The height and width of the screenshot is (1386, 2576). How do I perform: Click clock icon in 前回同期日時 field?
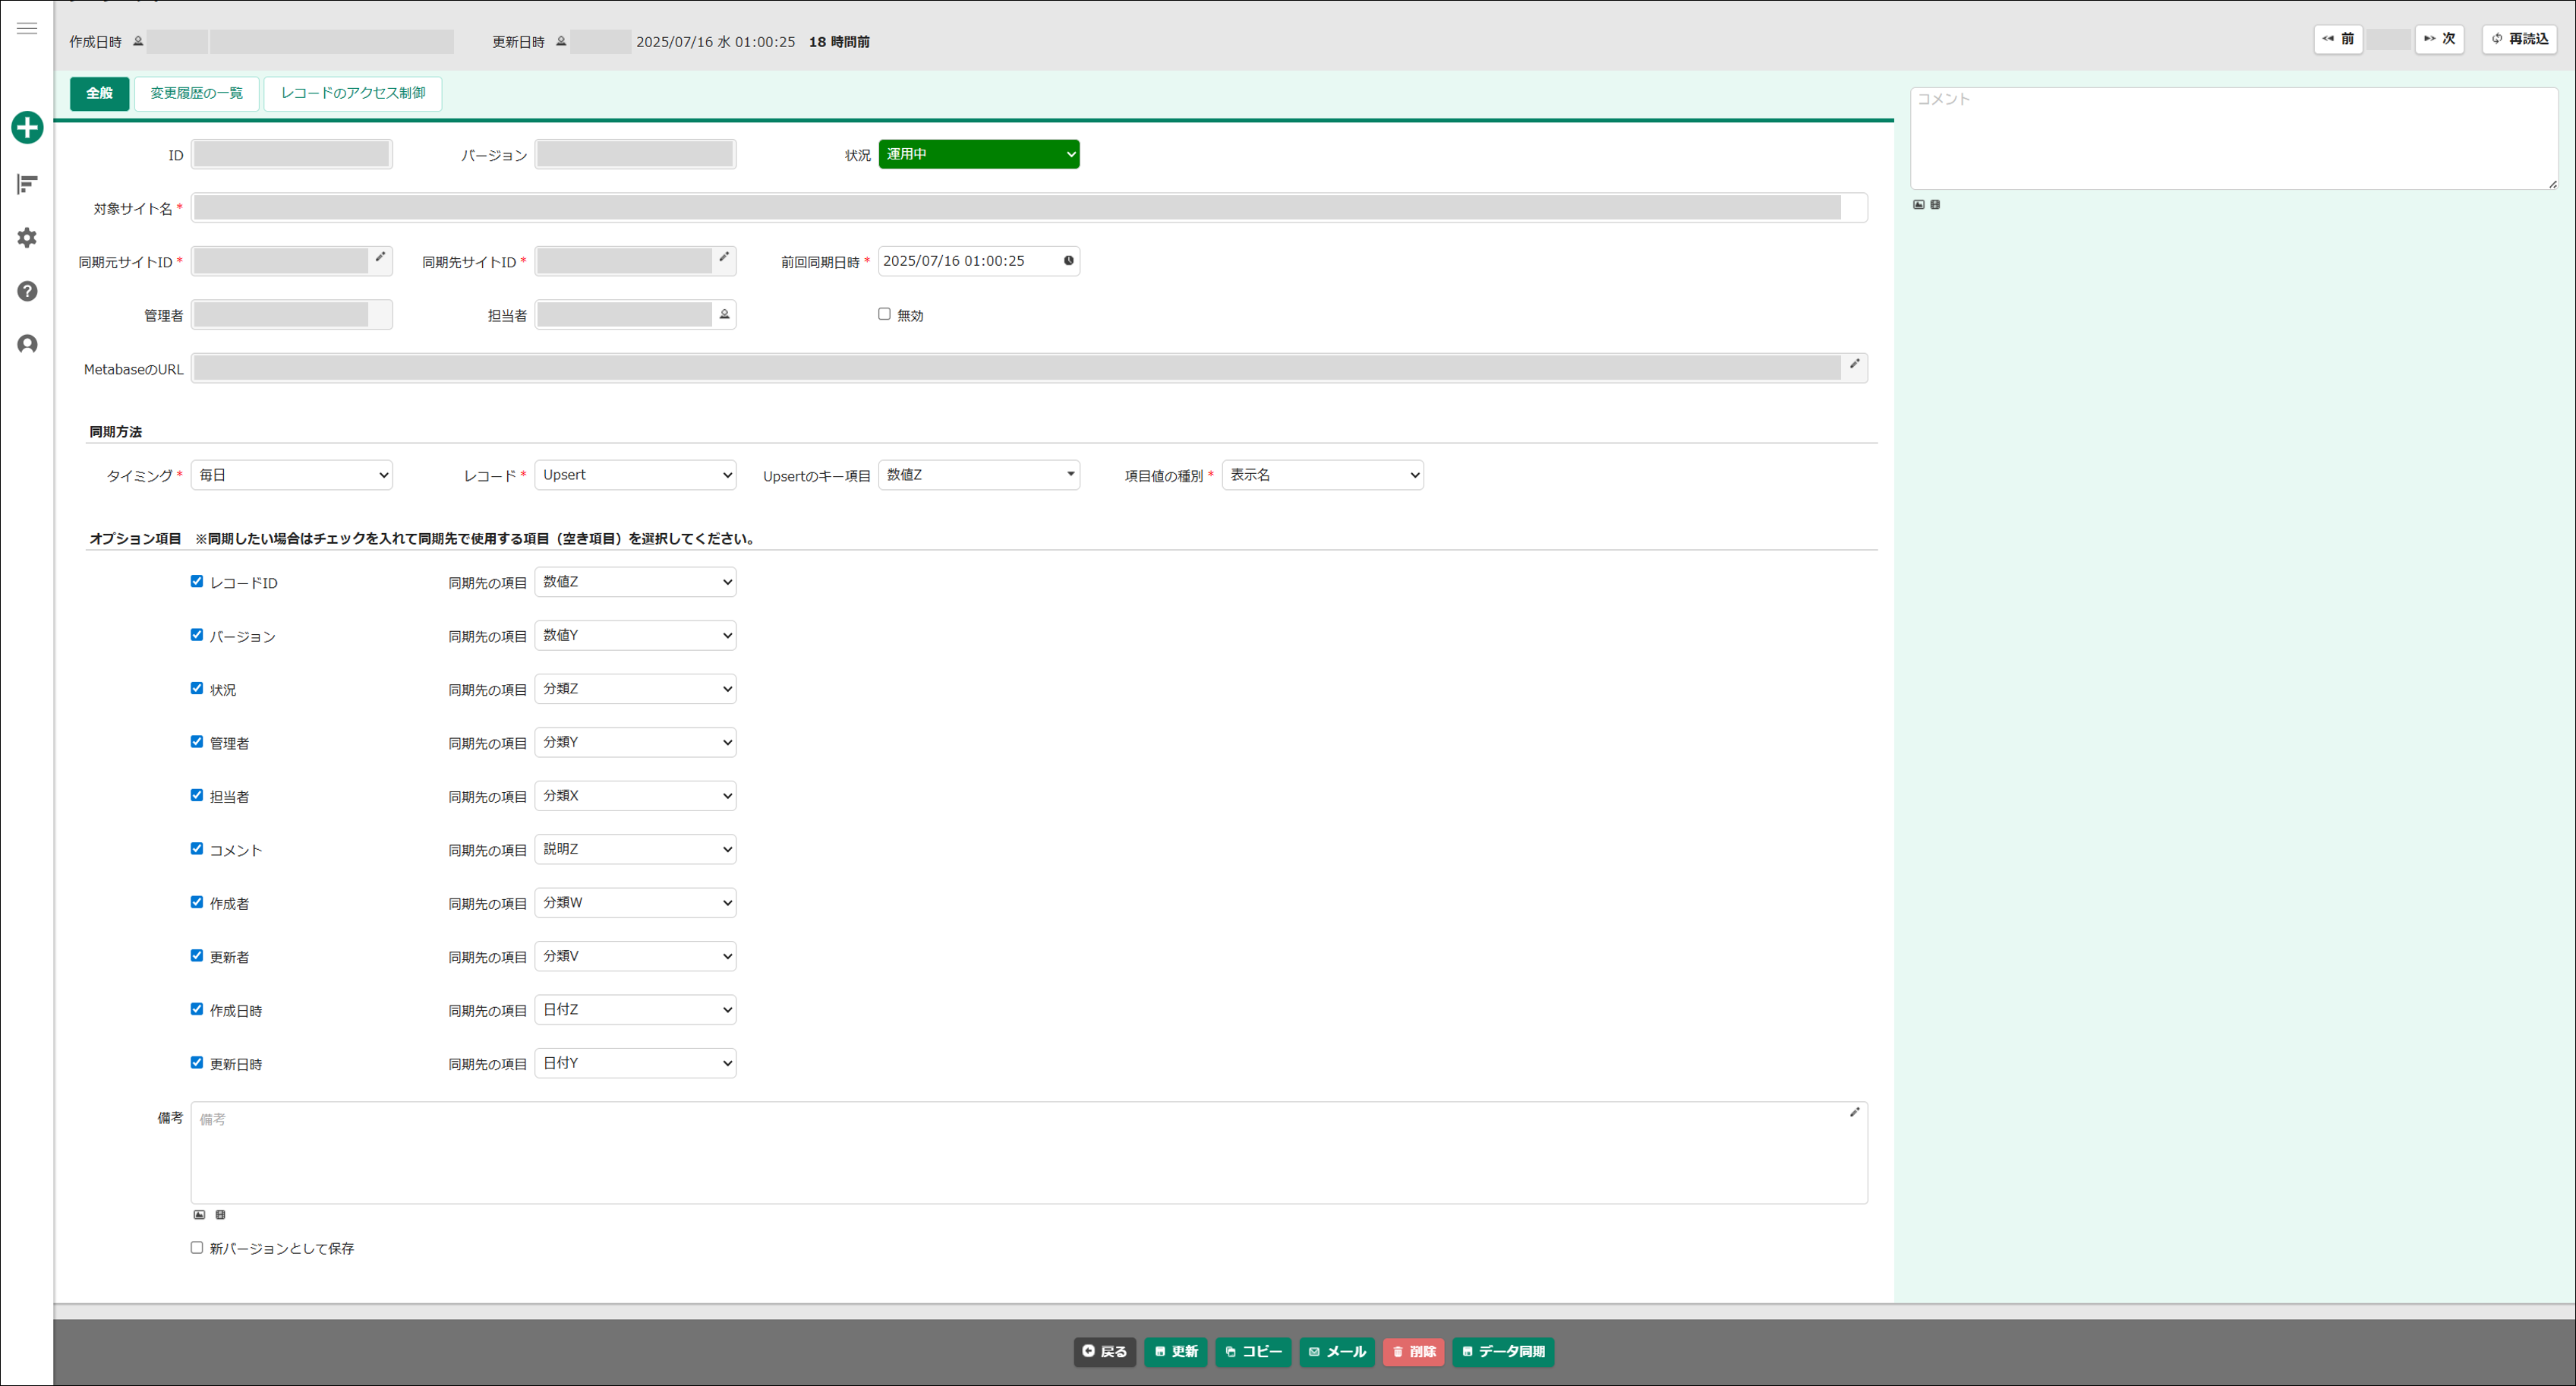click(x=1068, y=261)
